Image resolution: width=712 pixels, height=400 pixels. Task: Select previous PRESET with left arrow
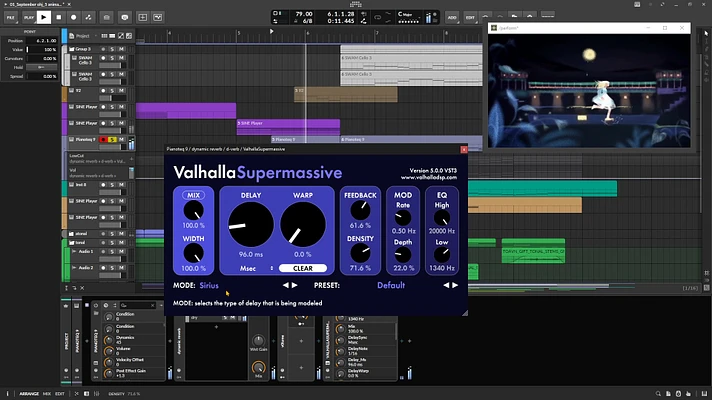click(446, 285)
